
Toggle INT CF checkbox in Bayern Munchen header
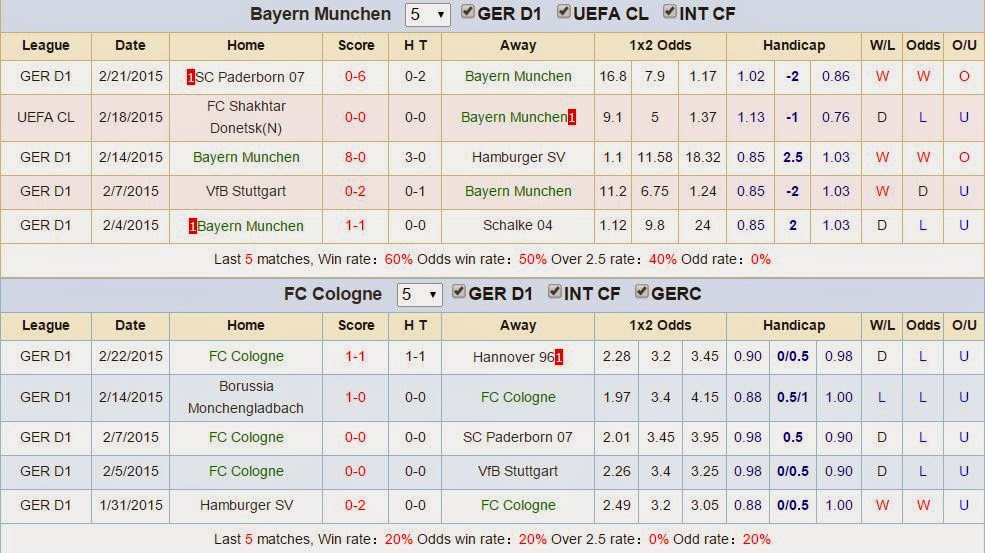(669, 13)
